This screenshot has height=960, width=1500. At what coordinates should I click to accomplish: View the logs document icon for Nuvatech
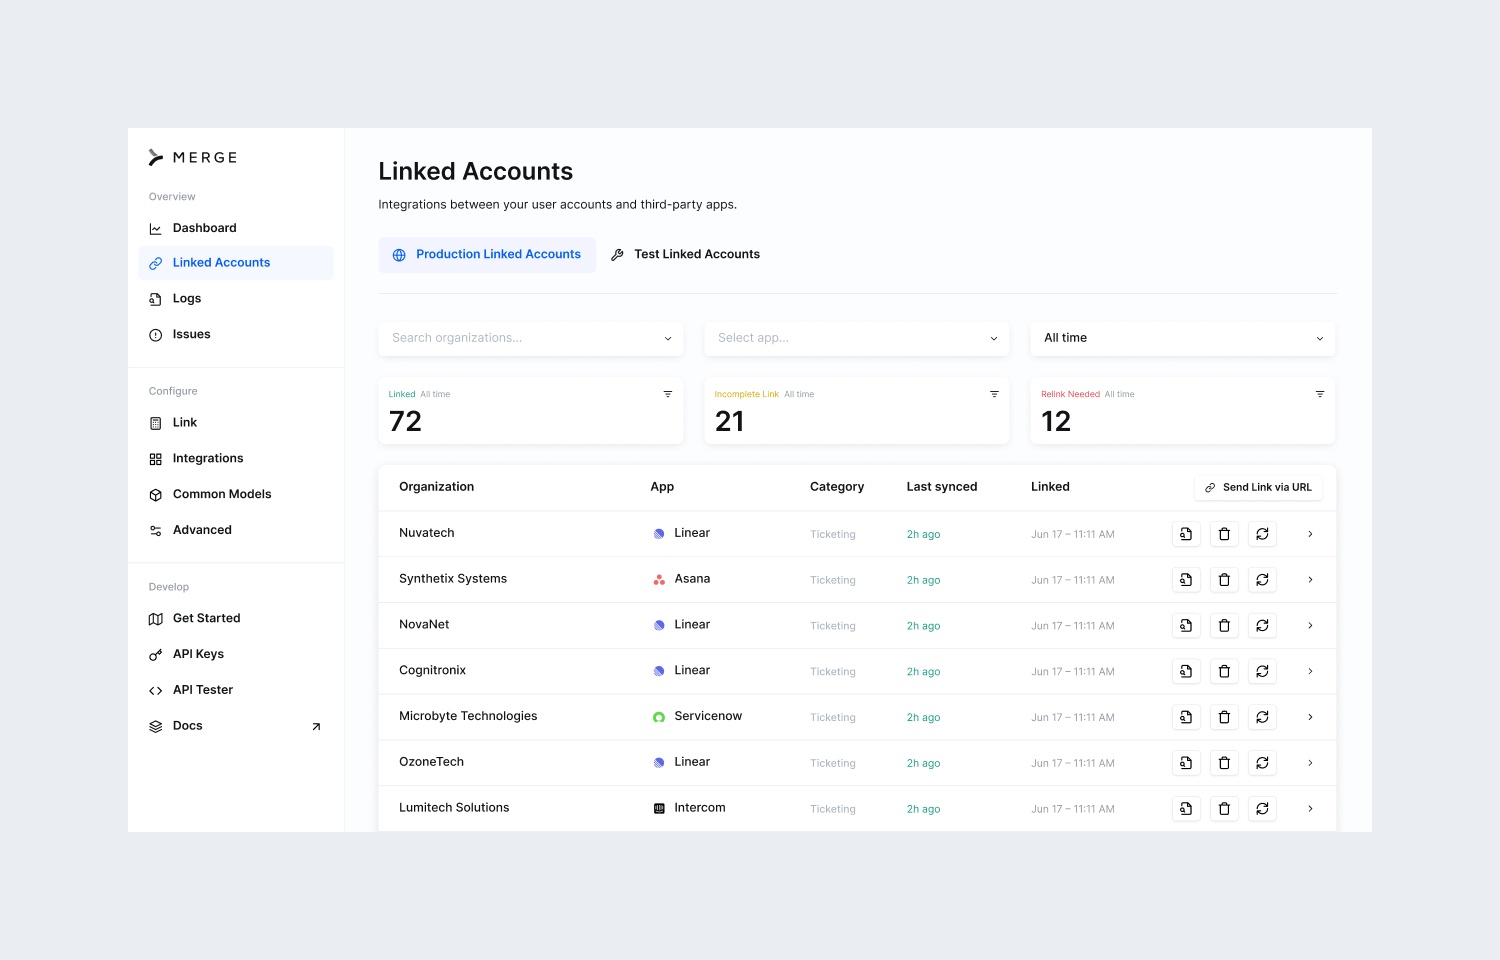click(1186, 534)
